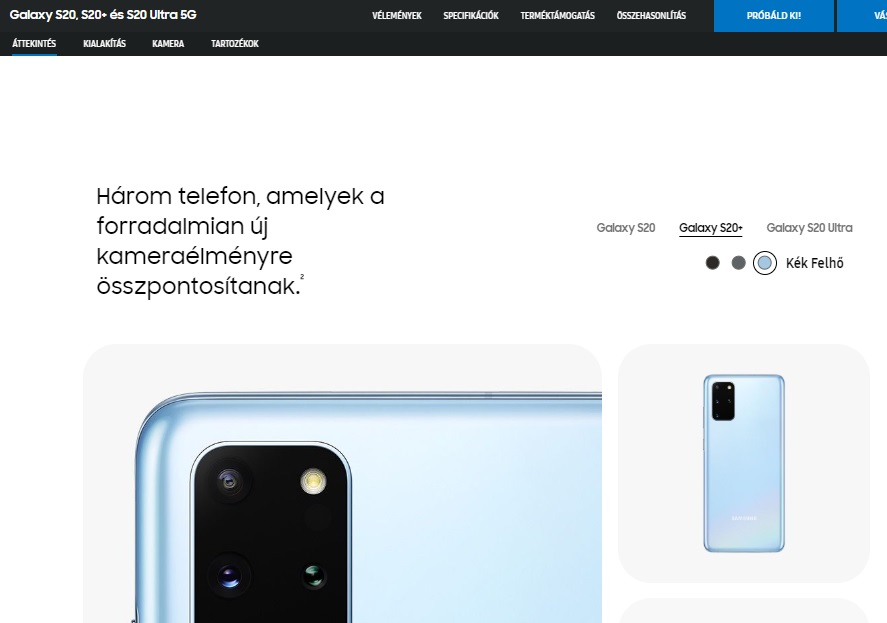Viewport: 887px width, 623px height.
Task: Open TERMÉKTÁMOGATÁS support link
Action: [x=557, y=16]
